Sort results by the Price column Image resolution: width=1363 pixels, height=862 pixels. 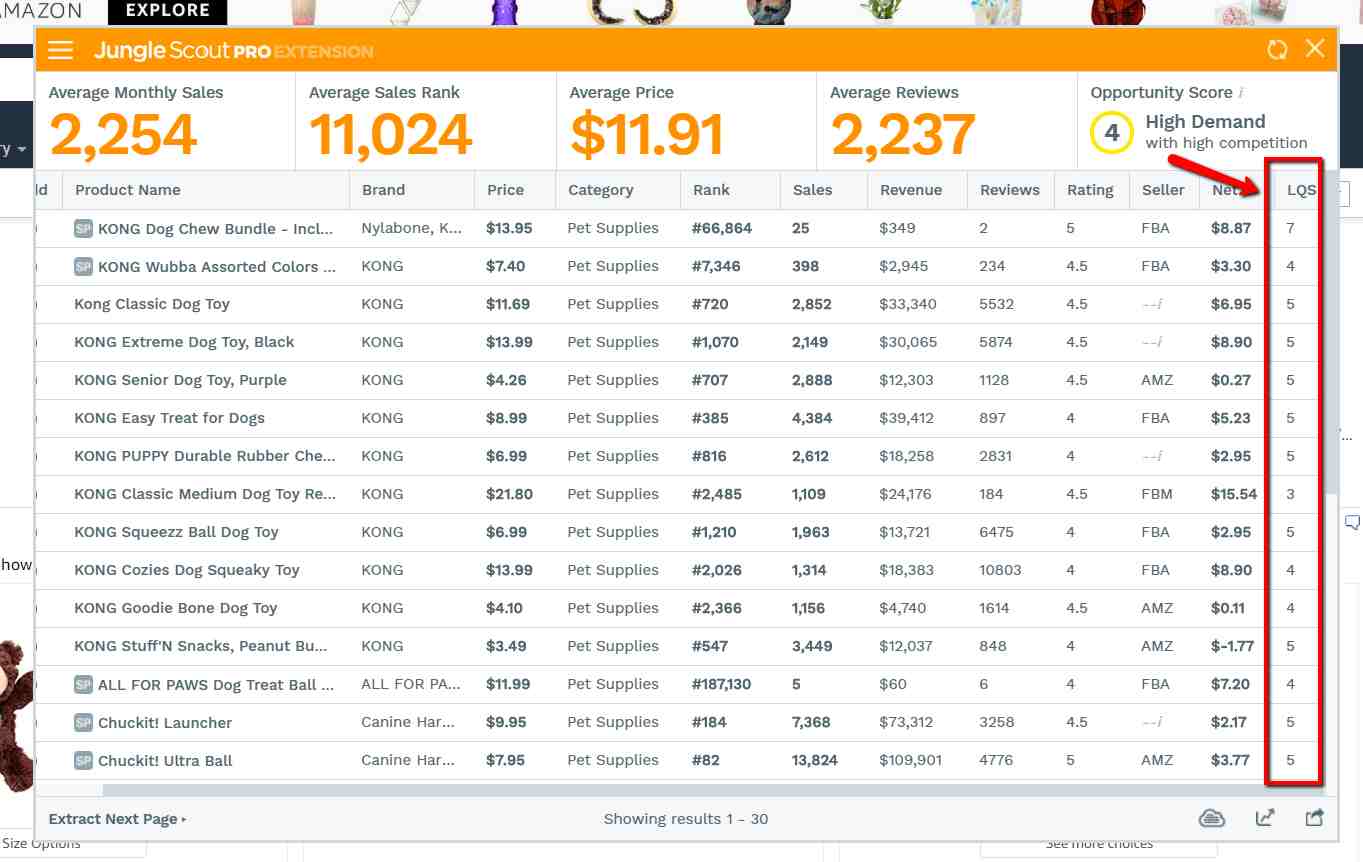click(x=505, y=190)
